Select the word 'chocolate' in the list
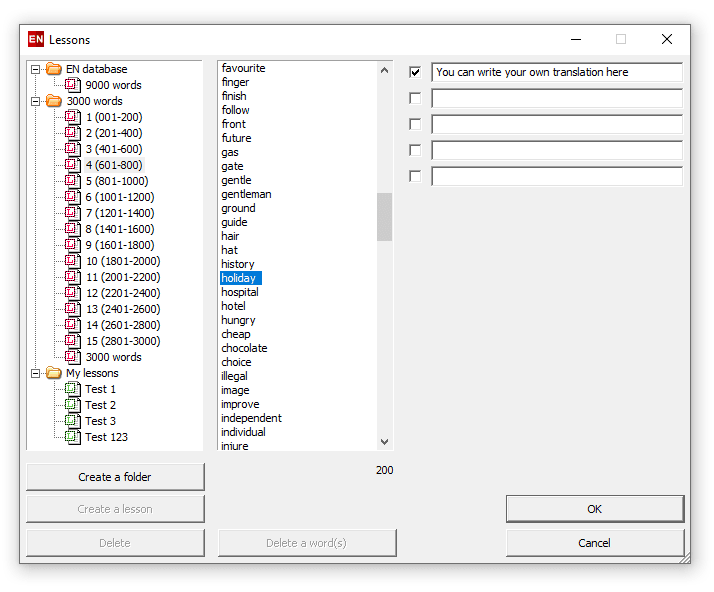The image size is (714, 592). [x=244, y=348]
